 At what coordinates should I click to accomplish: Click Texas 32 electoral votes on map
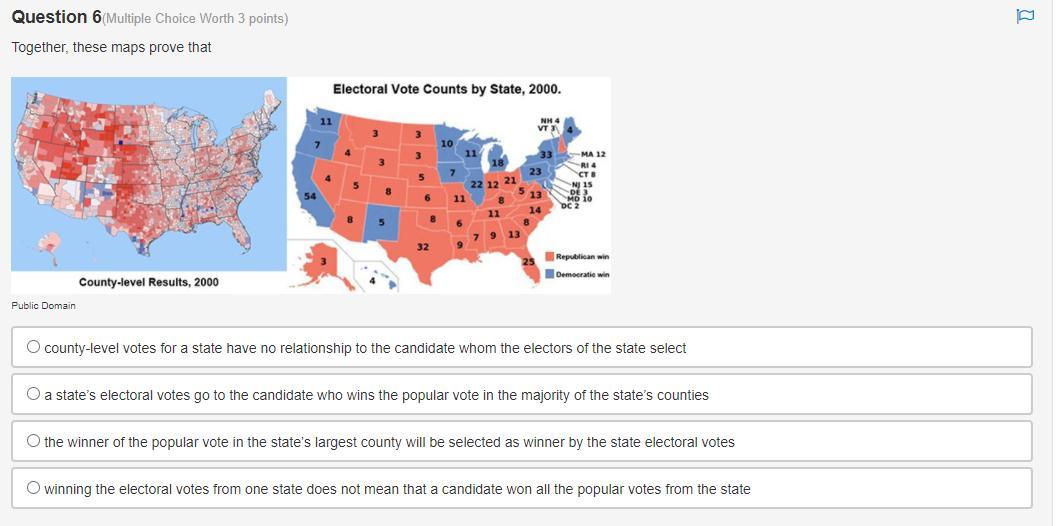(x=423, y=246)
